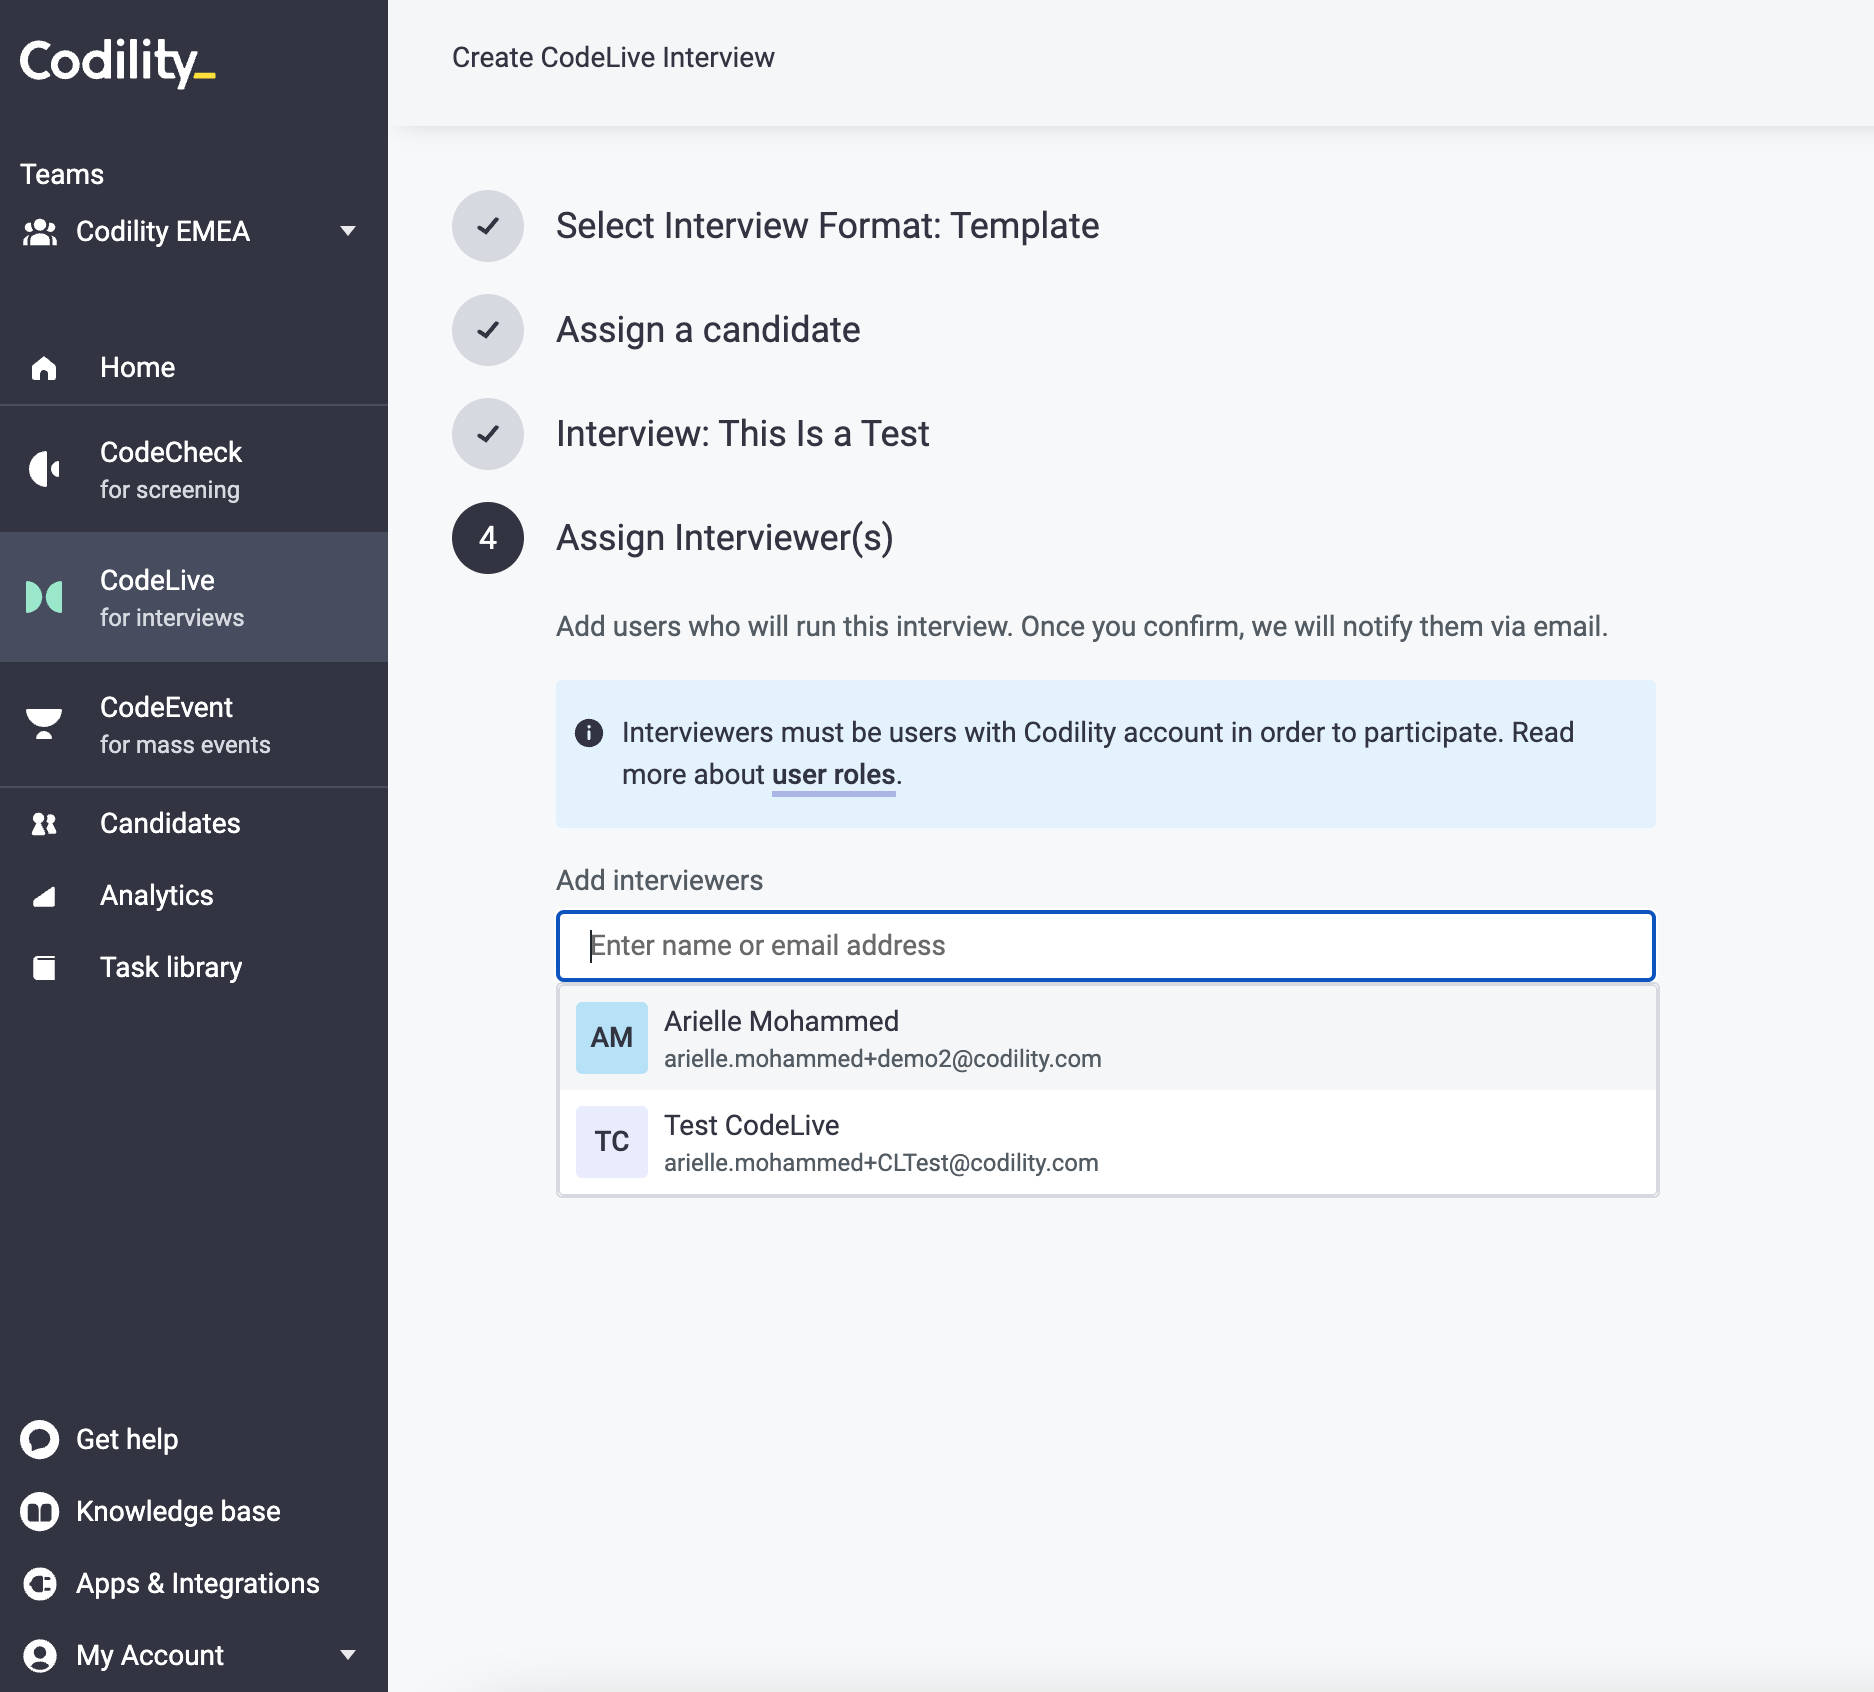The image size is (1874, 1692).
Task: Click the Get help chat icon
Action: tap(40, 1440)
